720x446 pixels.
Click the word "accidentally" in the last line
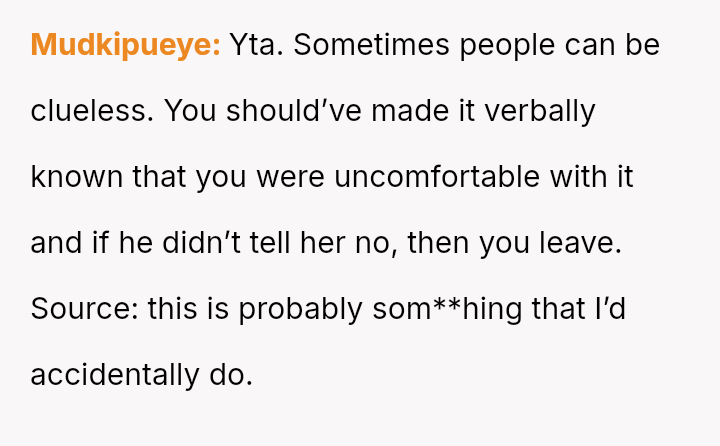coord(115,375)
